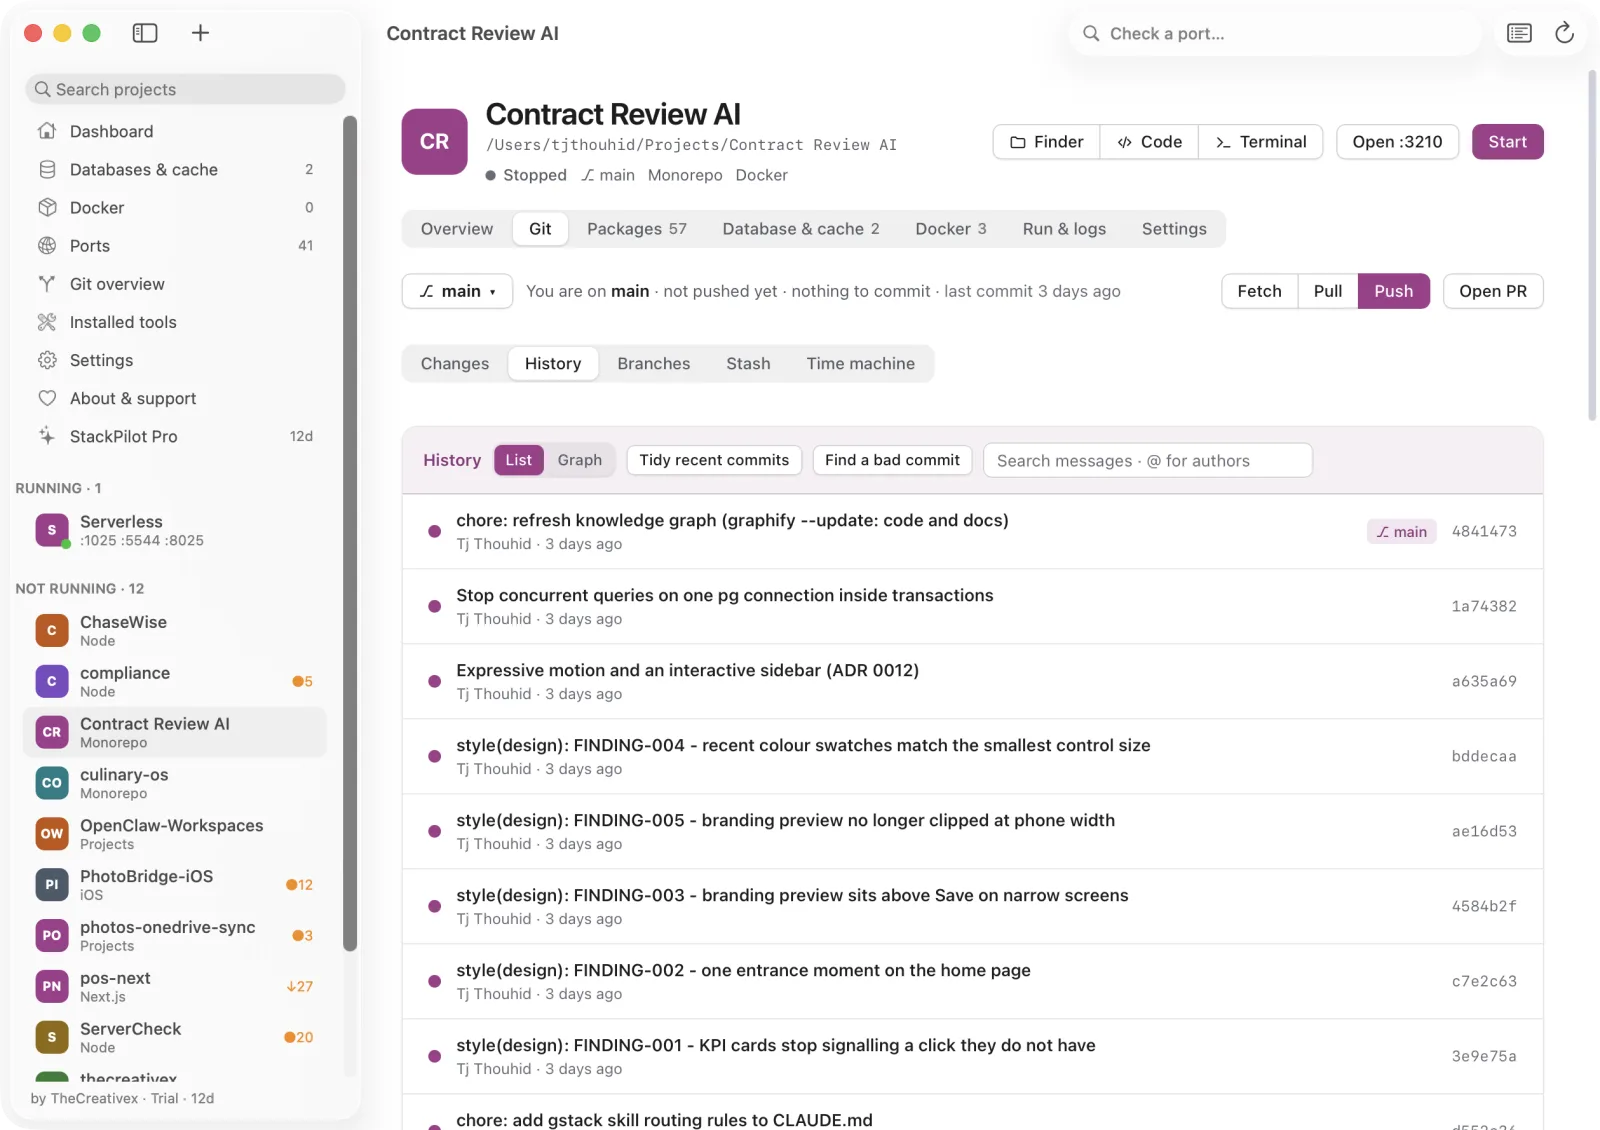Click the PhotoBridge-iOS PI avatar
Viewport: 1600px width, 1130px height.
coord(52,885)
